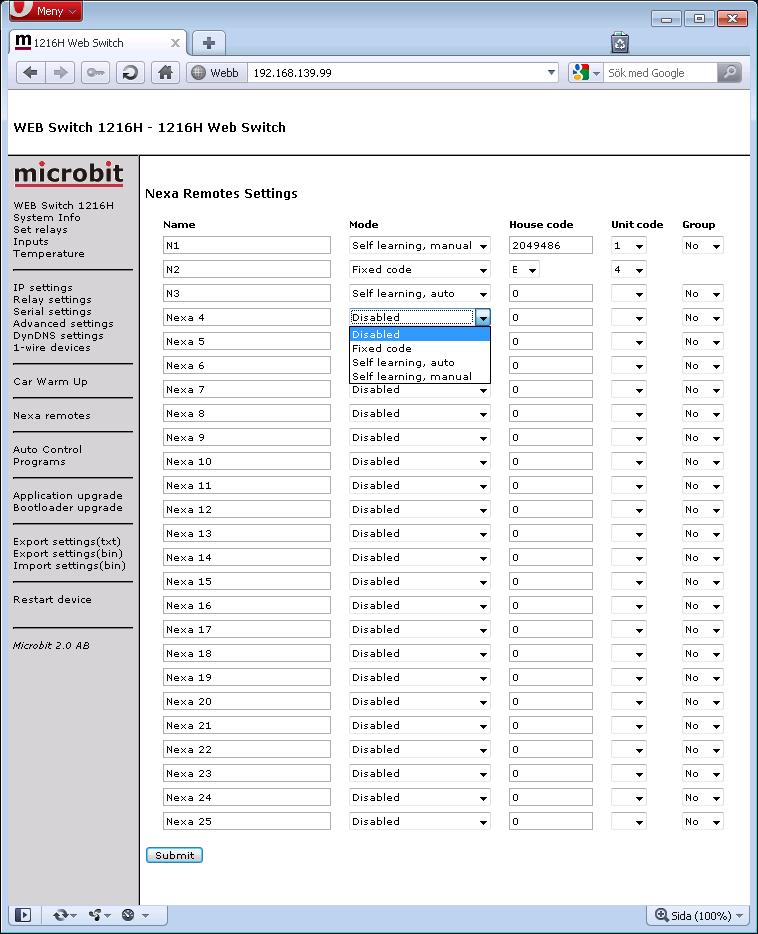The image size is (758, 934).
Task: Open the Application upgrade link
Action: 68,496
